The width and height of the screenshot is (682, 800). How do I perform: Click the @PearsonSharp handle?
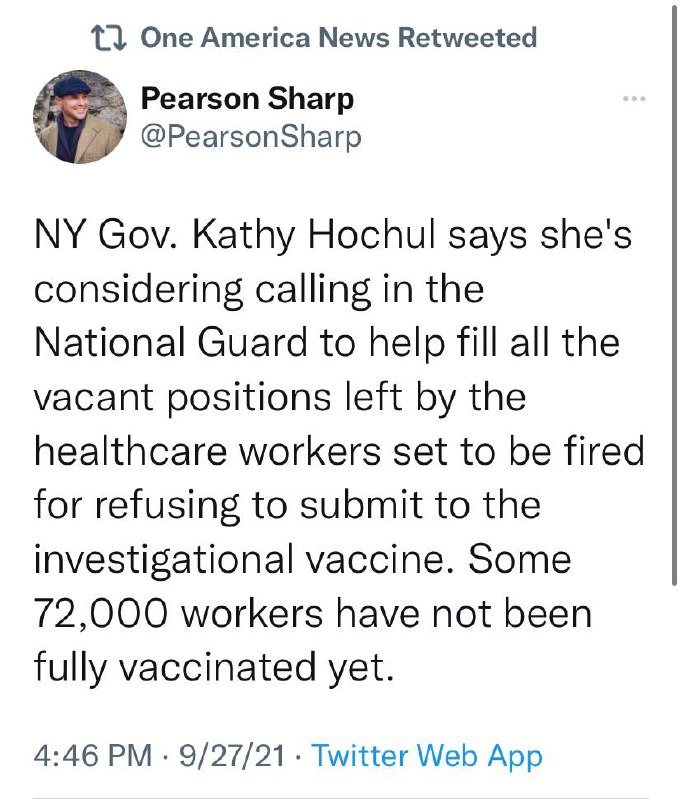[251, 136]
